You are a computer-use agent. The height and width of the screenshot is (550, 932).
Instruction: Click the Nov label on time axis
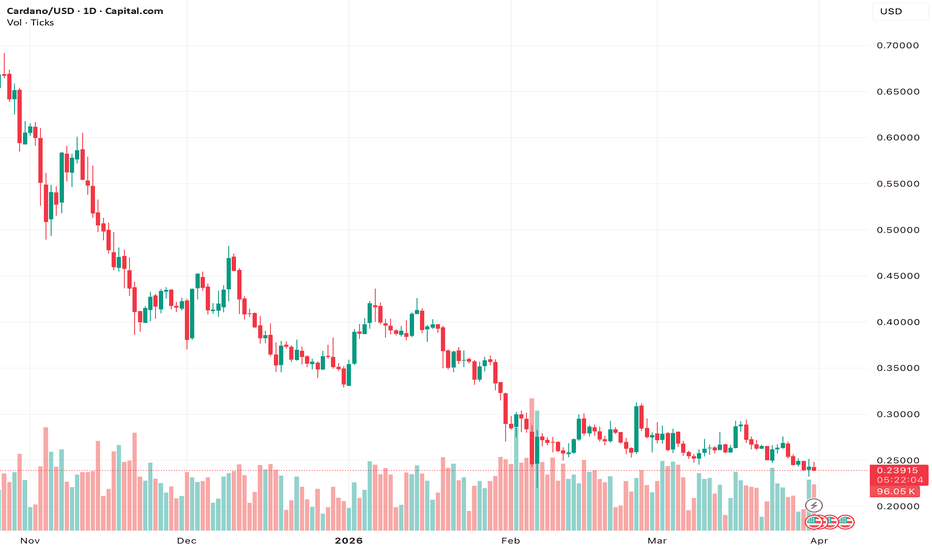click(x=31, y=540)
